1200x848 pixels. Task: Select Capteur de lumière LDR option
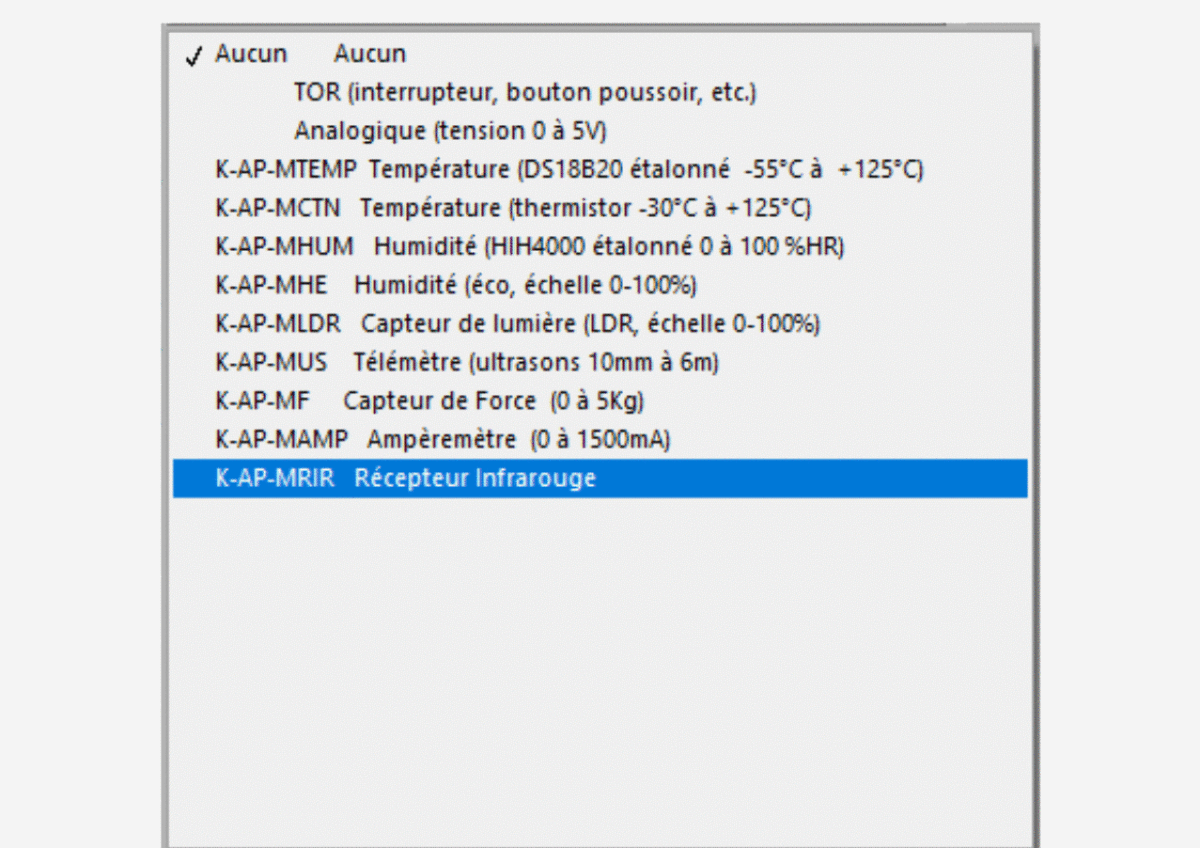click(x=590, y=324)
